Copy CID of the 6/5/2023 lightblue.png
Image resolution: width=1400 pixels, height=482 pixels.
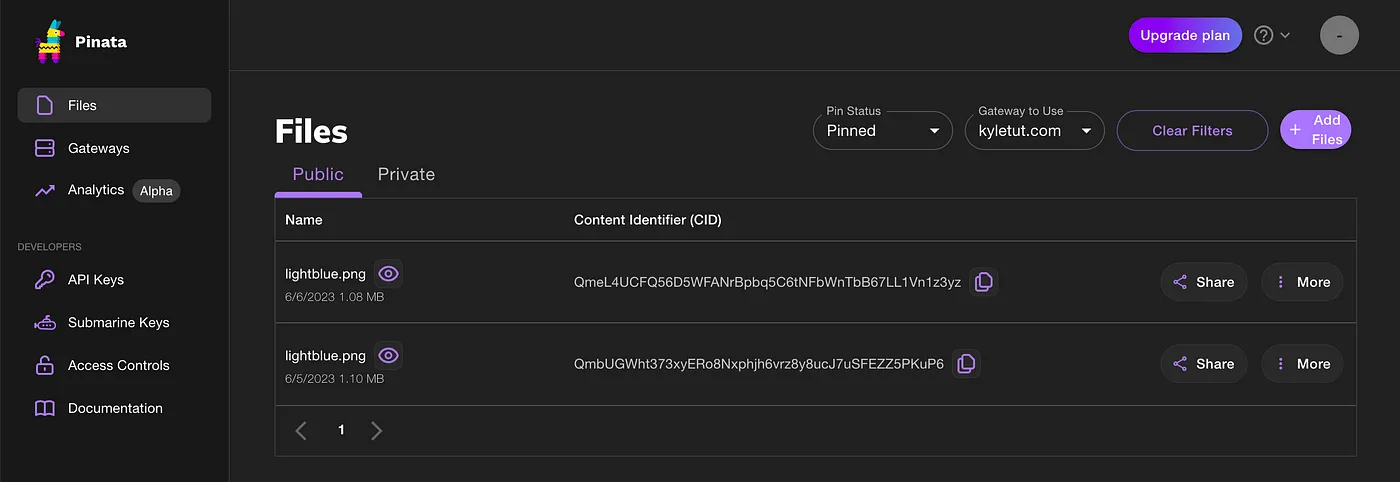pos(966,364)
